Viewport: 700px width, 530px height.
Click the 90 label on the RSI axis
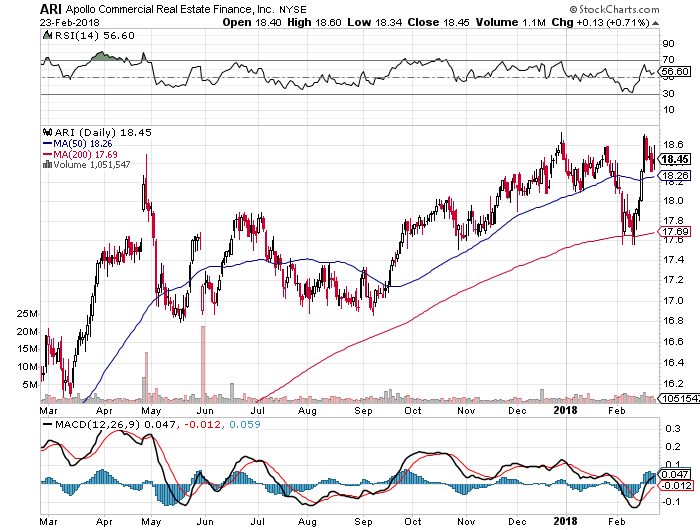pyautogui.click(x=668, y=44)
